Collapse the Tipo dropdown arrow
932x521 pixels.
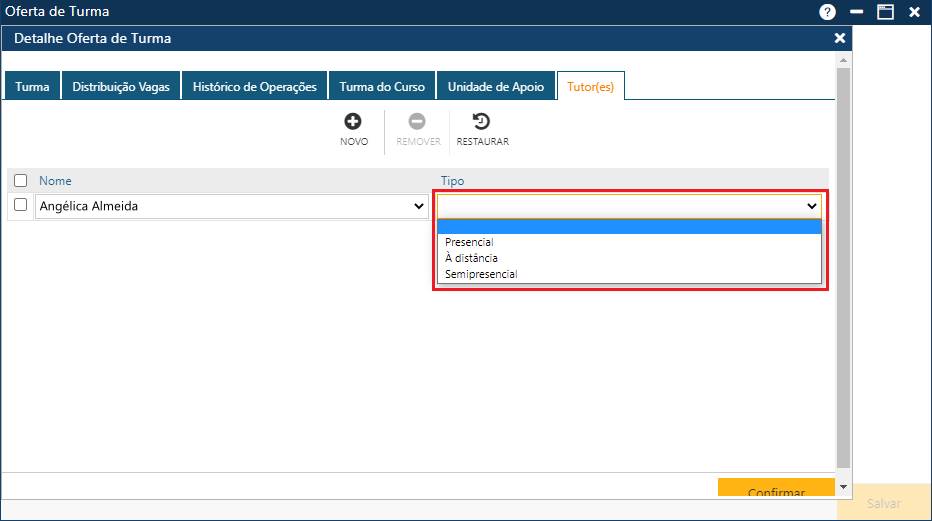[x=812, y=206]
